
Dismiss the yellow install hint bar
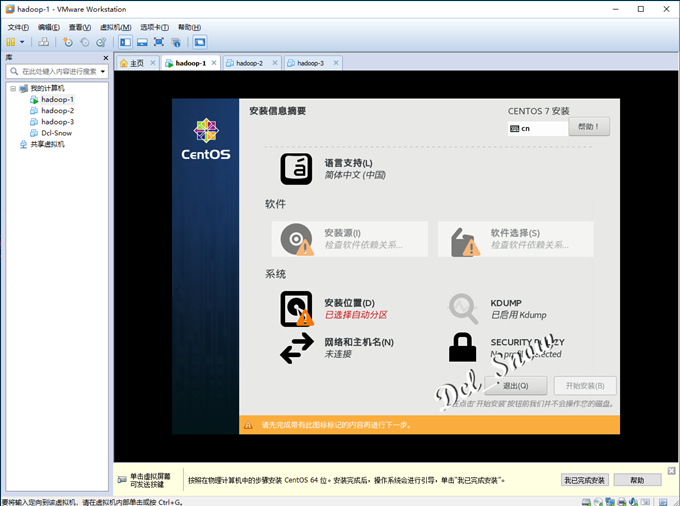[x=671, y=471]
